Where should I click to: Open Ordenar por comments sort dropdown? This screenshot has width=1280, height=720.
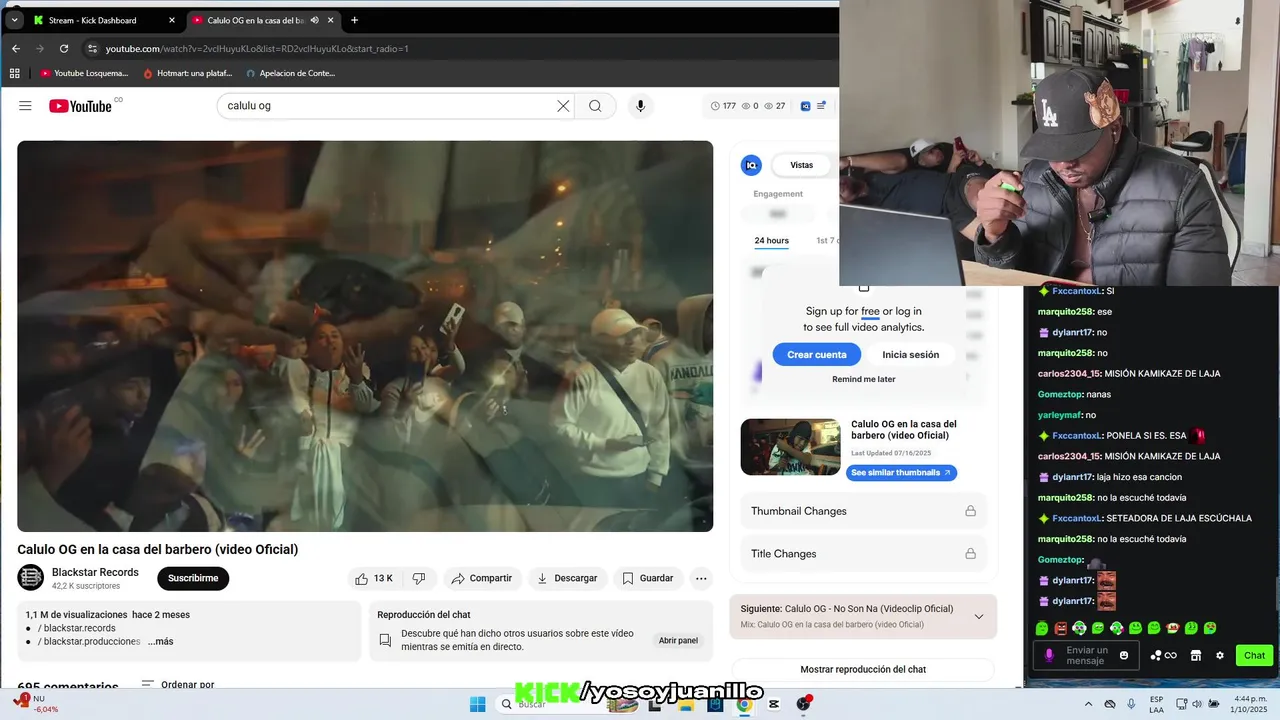pos(178,685)
